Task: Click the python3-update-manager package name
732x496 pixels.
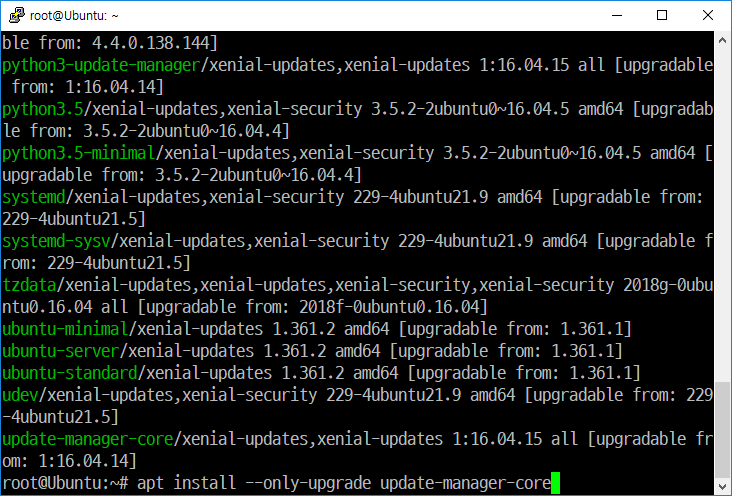Action: (x=101, y=65)
